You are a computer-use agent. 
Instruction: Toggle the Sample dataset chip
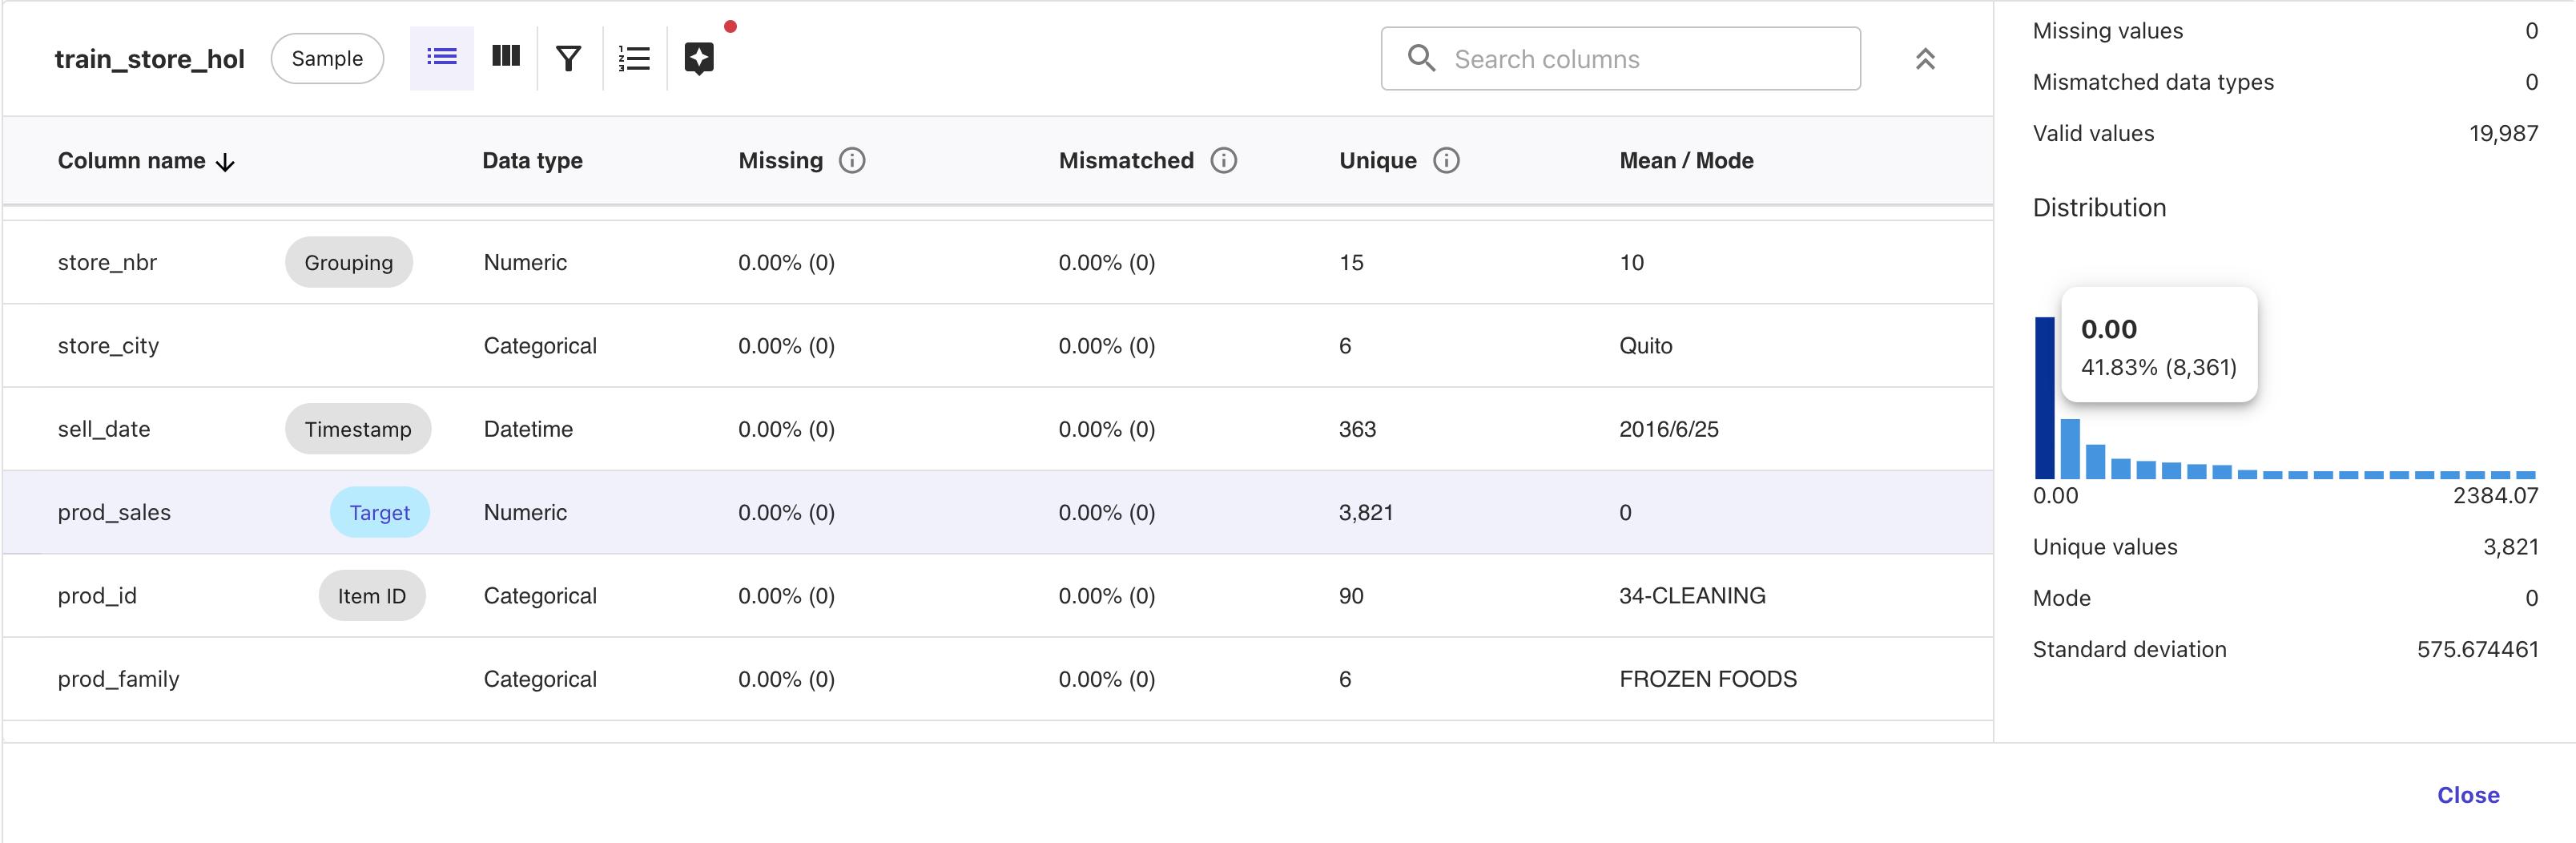(327, 59)
